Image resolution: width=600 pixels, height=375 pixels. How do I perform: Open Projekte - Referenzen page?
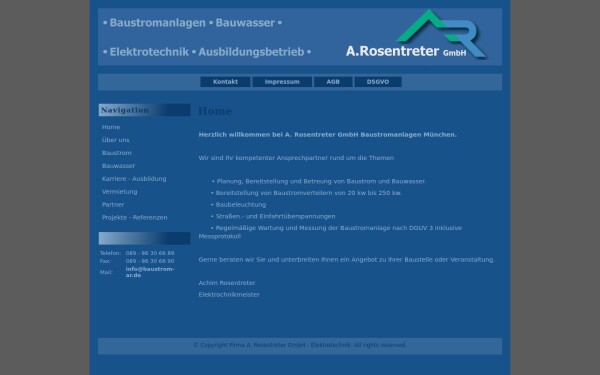point(134,217)
